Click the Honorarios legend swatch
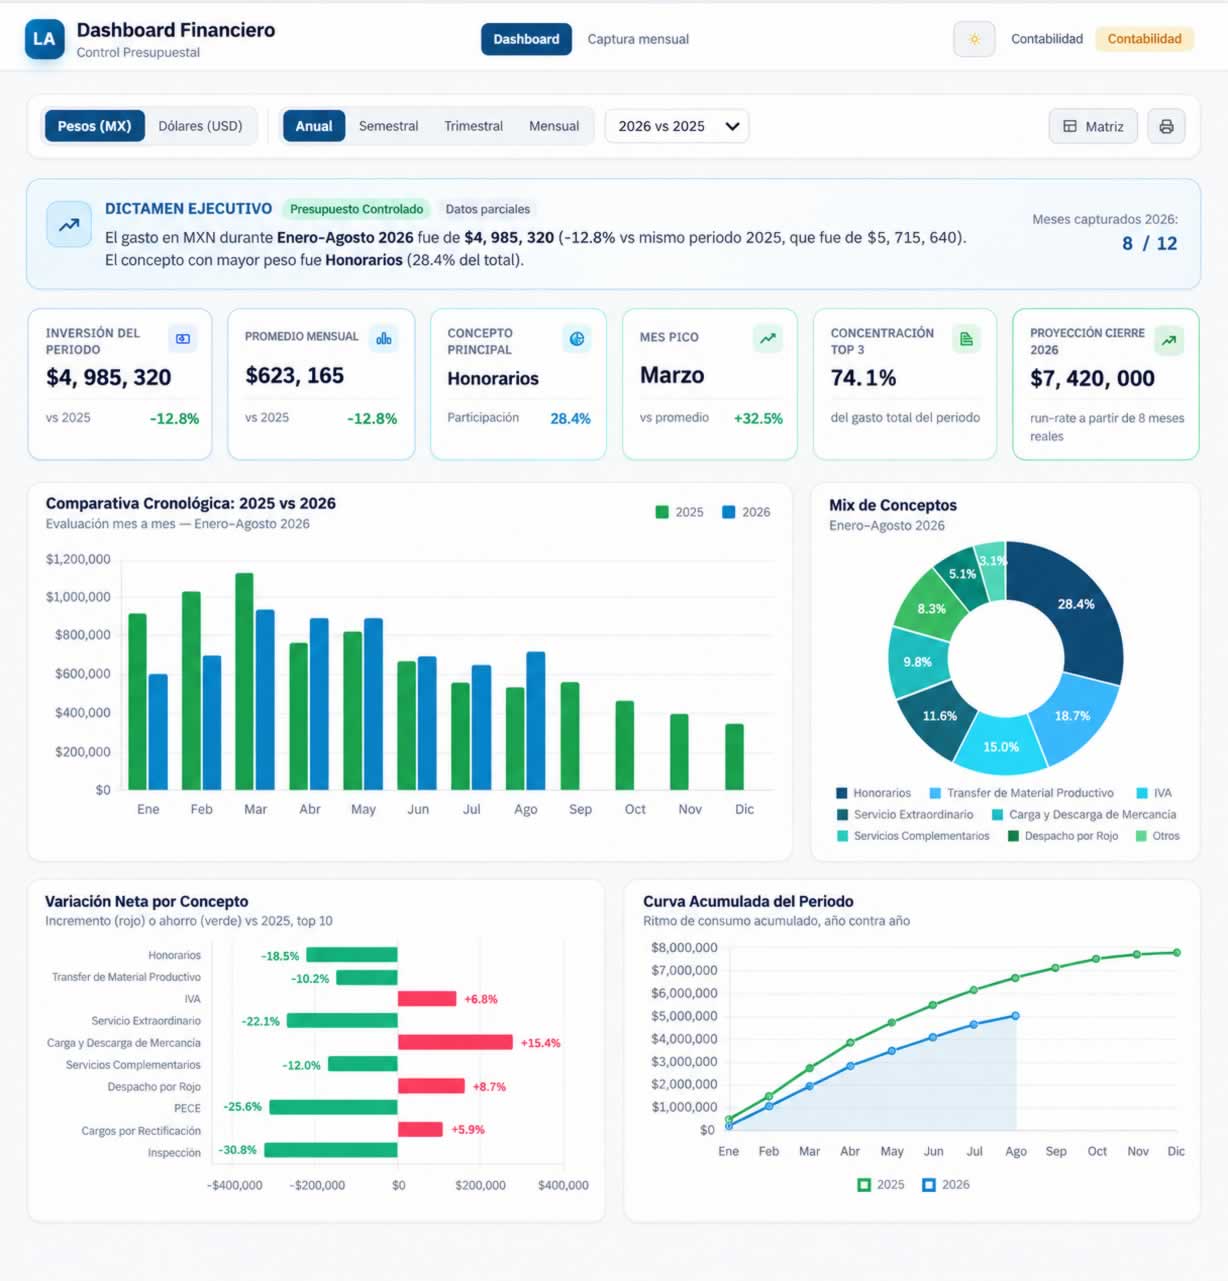Viewport: 1228px width, 1281px height. 842,793
